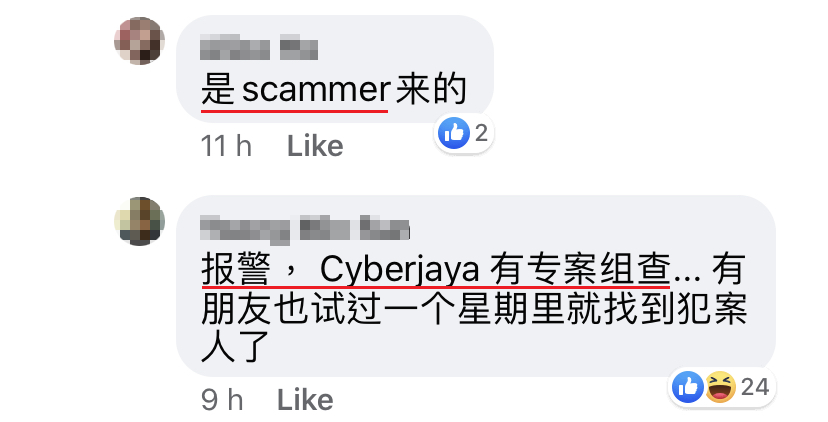The image size is (828, 422).
Task: Click the blurred name above the scammer comment
Action: coord(259,48)
